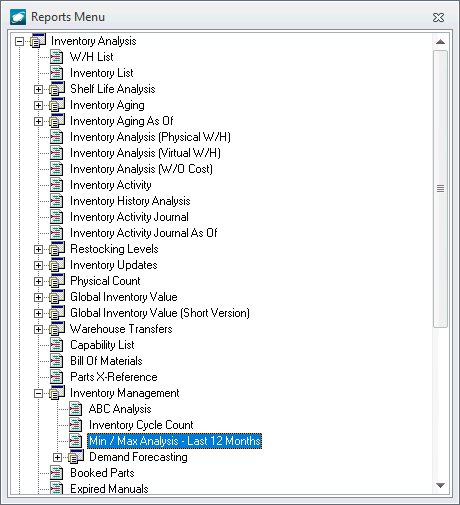
Task: Click the ABC Analysis report icon
Action: [75, 409]
